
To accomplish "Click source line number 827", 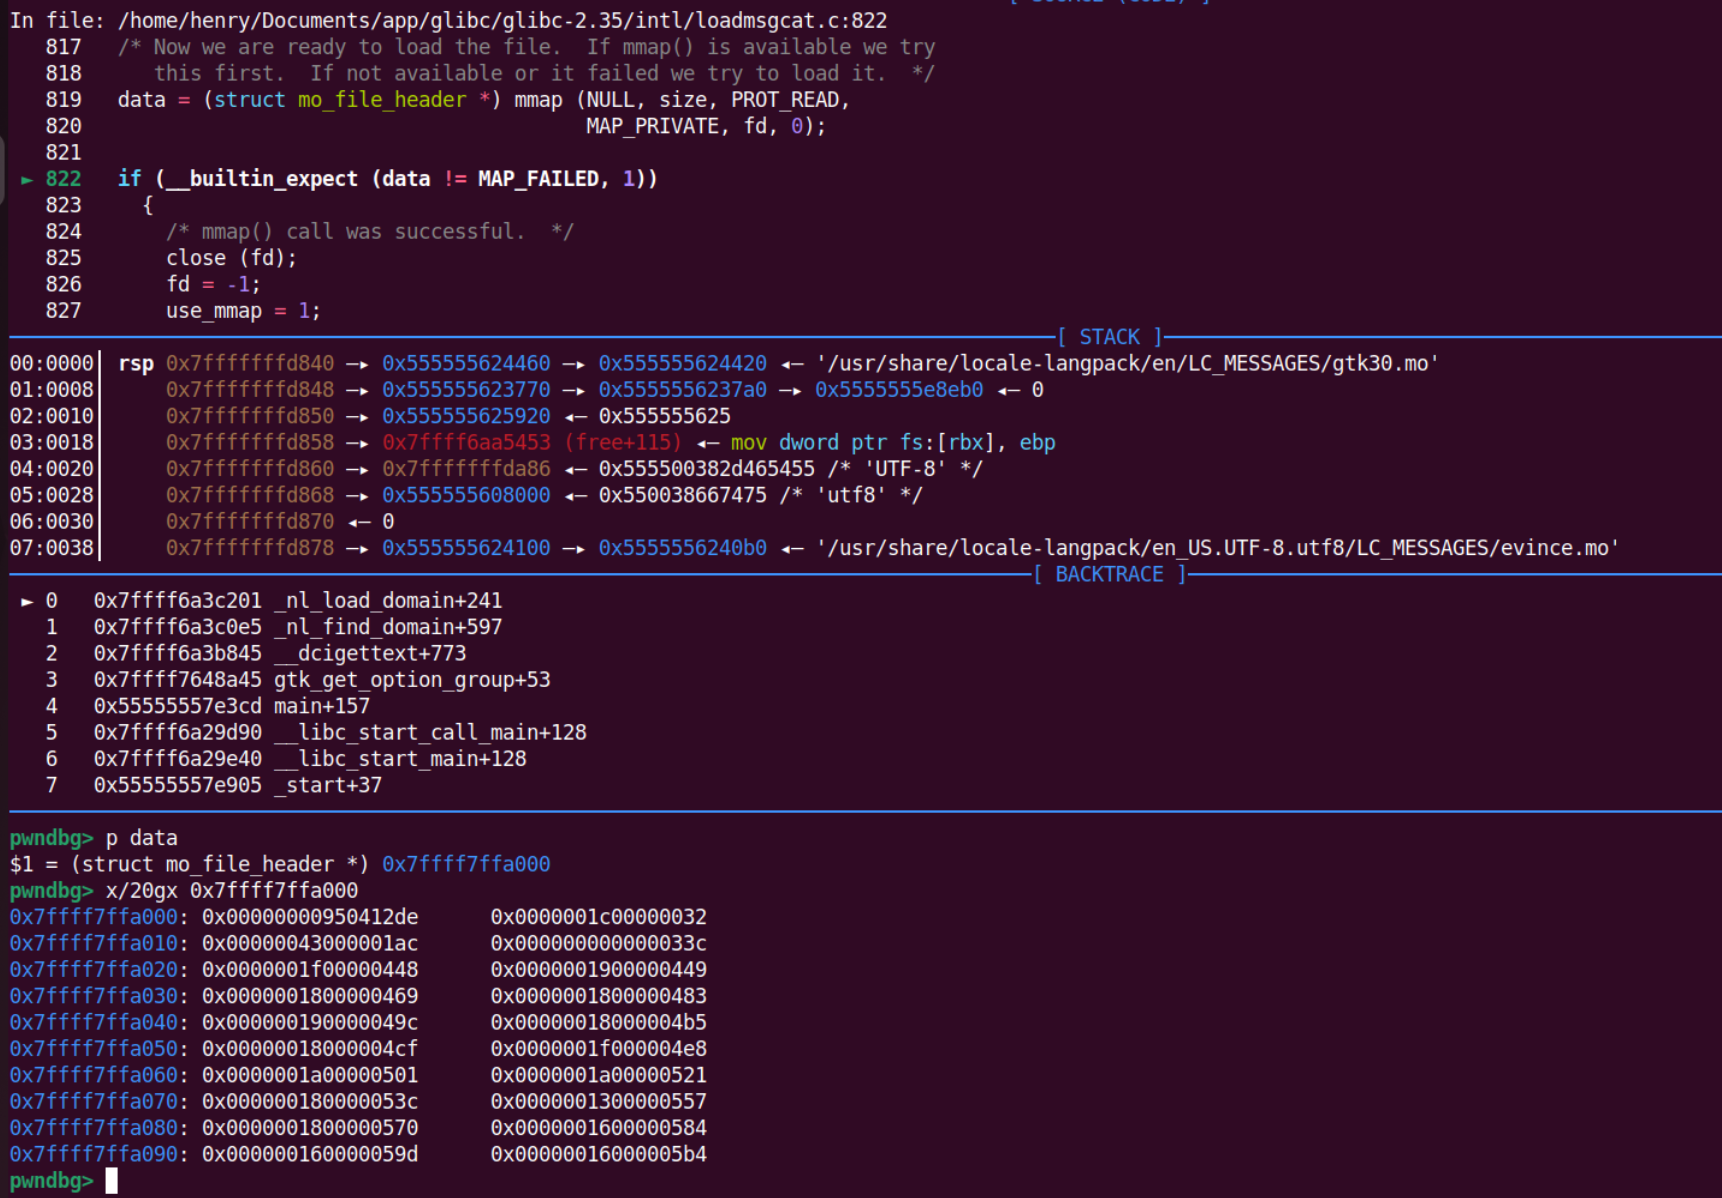I will point(63,311).
